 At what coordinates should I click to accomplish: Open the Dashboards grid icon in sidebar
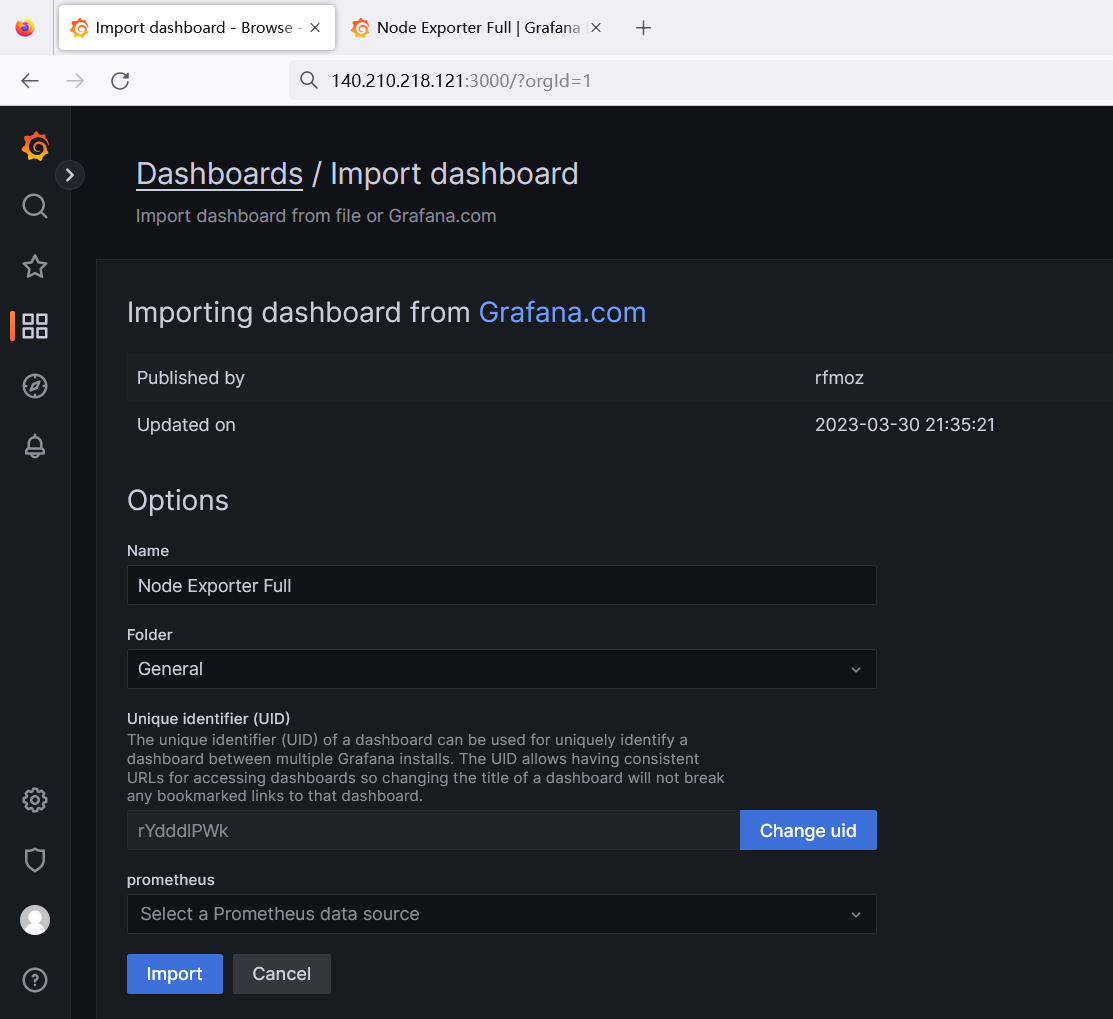tap(35, 326)
